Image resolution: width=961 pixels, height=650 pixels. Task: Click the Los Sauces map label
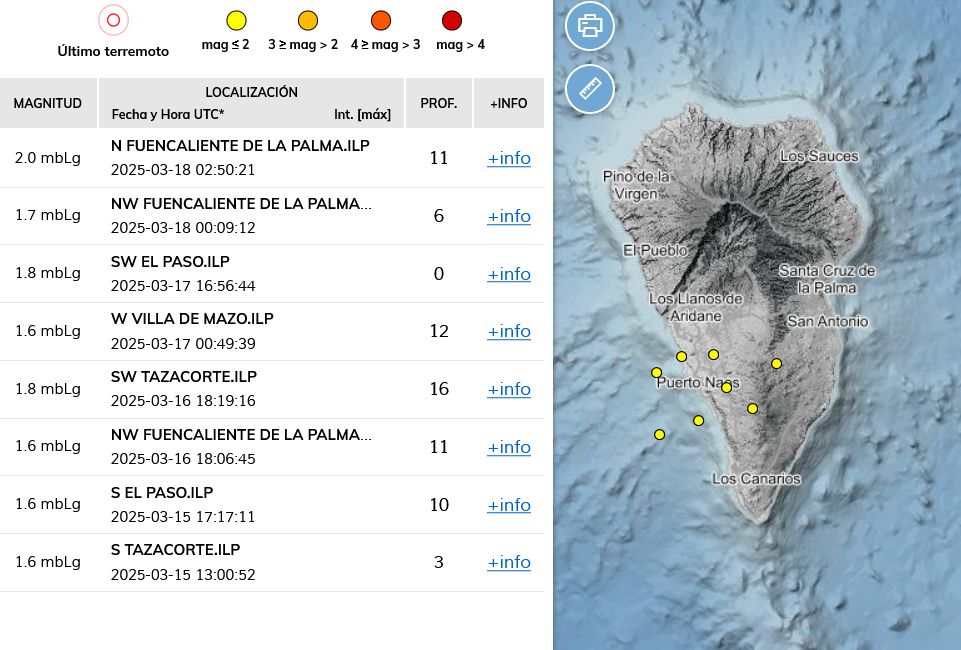click(x=819, y=156)
